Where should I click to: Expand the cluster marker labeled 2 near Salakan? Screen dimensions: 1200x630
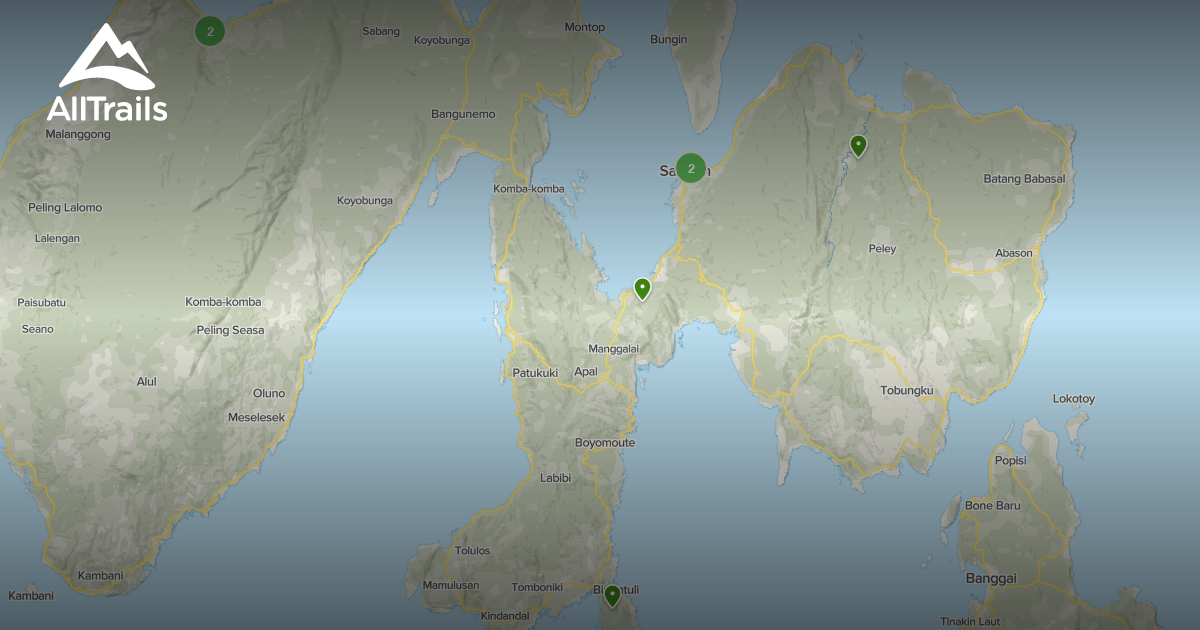click(690, 168)
